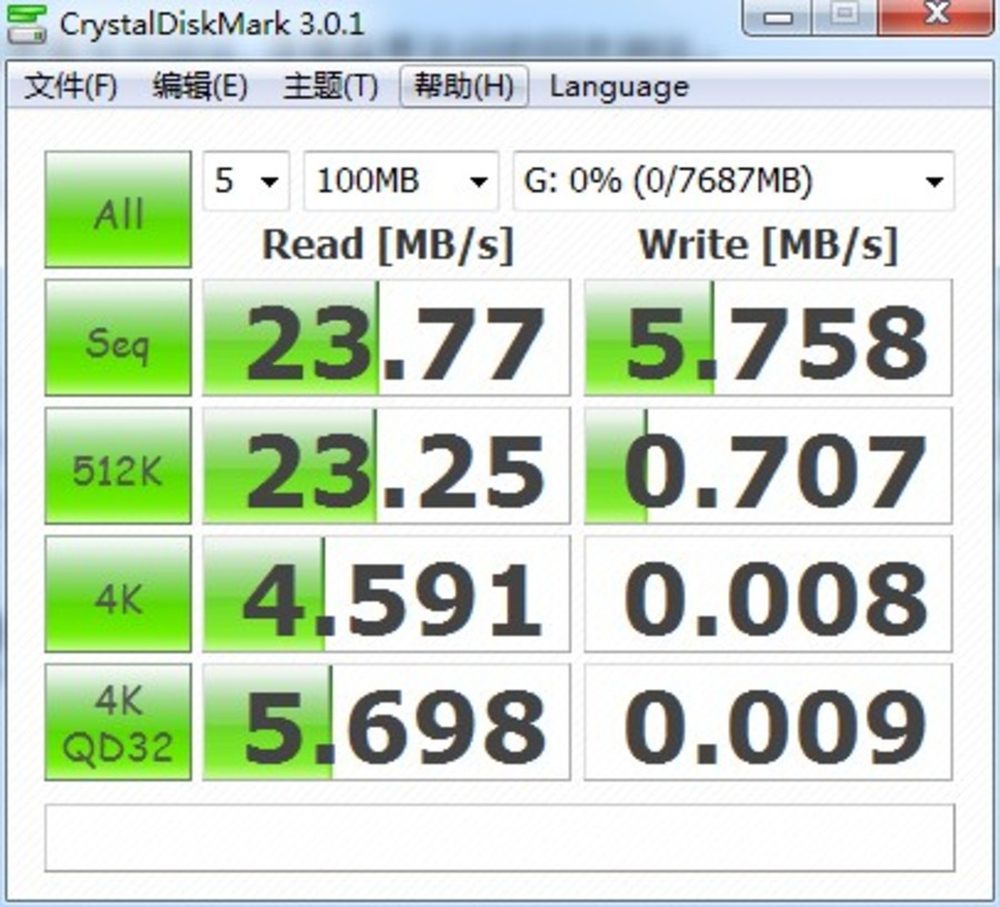Click the 4K write result 0.008
The width and height of the screenshot is (1000, 907).
click(x=768, y=594)
